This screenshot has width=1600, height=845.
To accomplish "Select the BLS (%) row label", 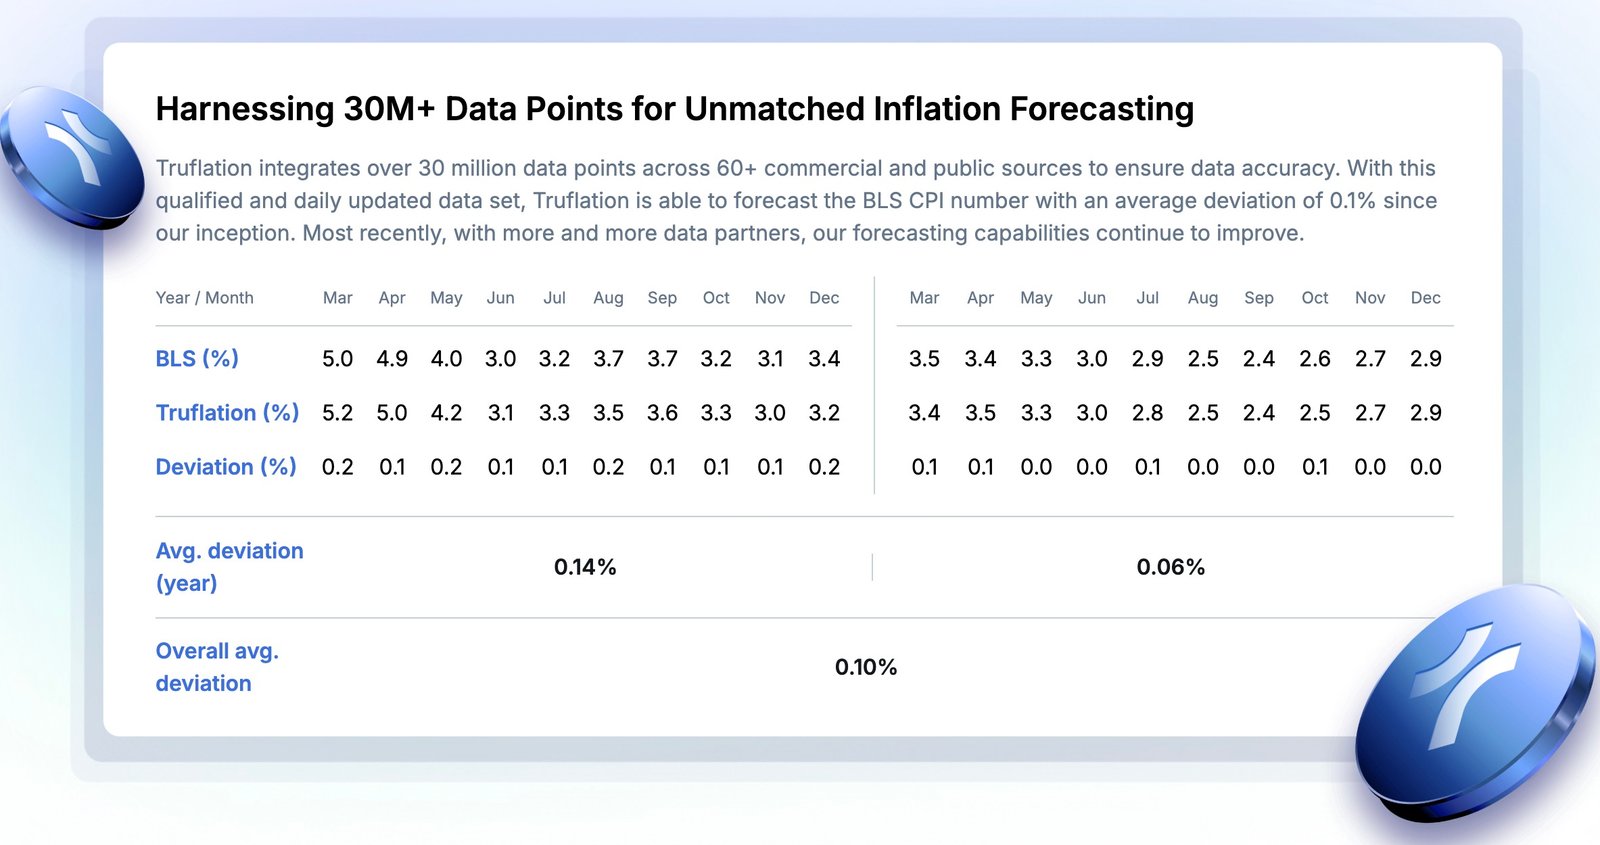I will 197,358.
